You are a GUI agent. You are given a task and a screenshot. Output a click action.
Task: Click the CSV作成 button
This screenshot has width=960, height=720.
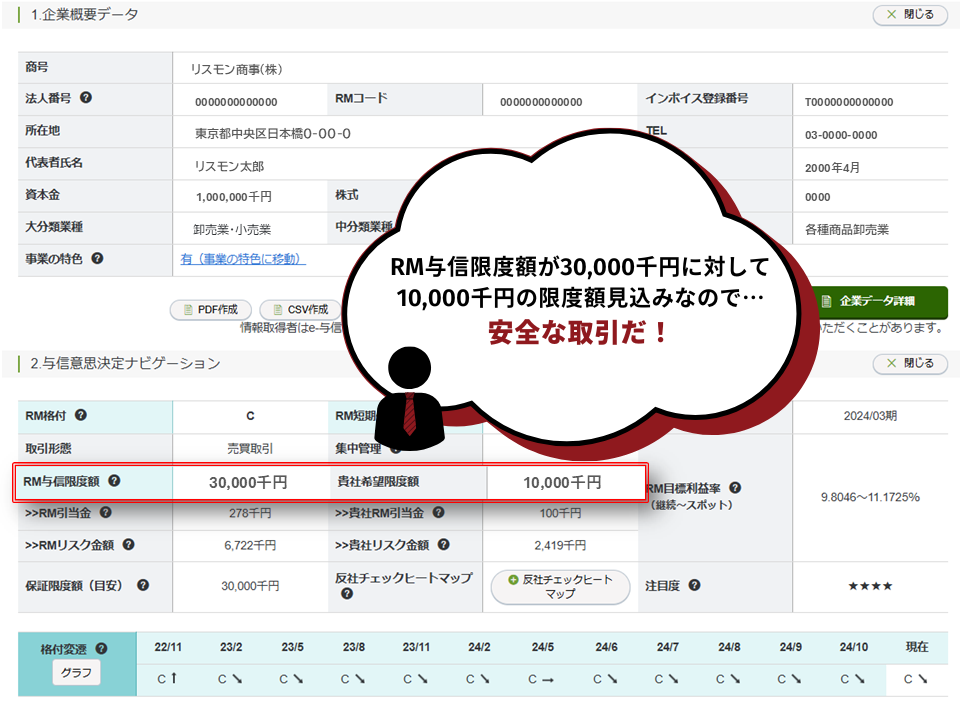point(298,310)
